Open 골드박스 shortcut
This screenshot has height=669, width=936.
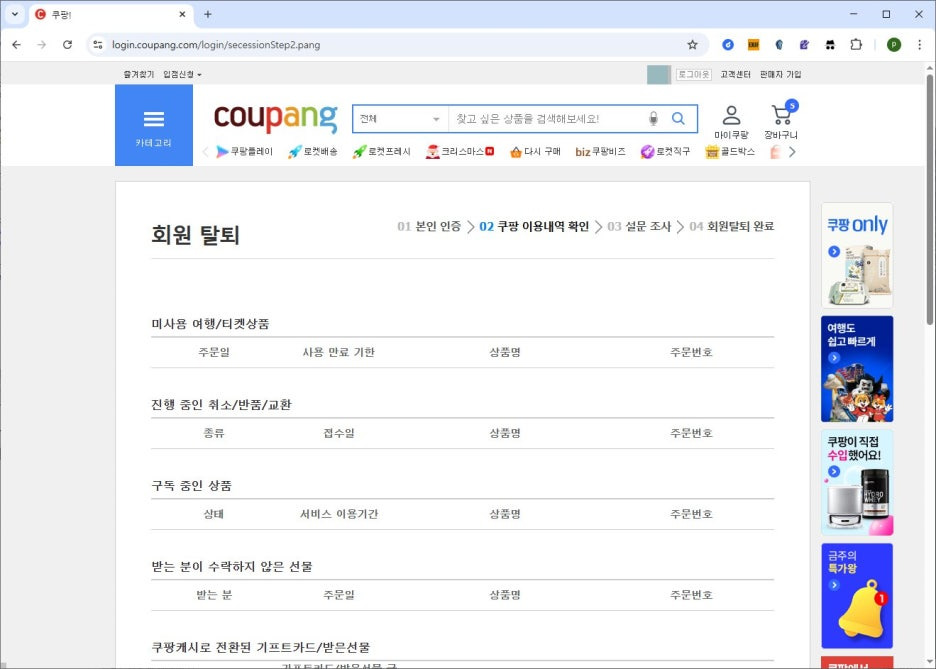pos(729,152)
